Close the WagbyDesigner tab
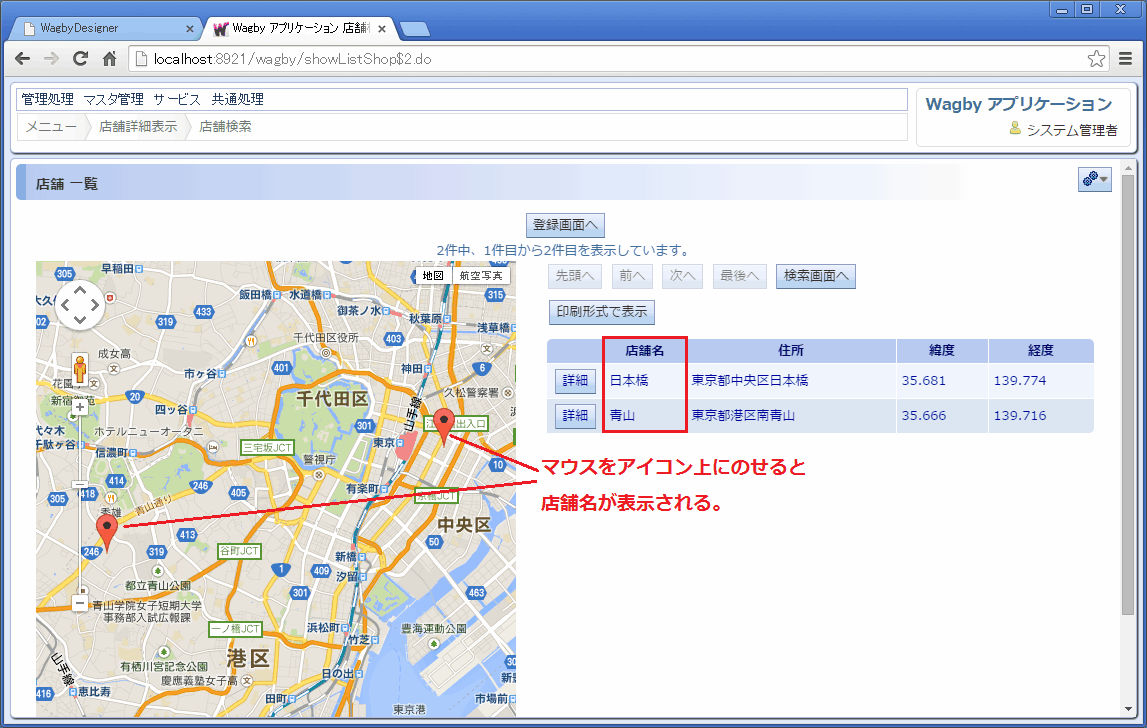Viewport: 1147px width, 728px height. click(189, 29)
